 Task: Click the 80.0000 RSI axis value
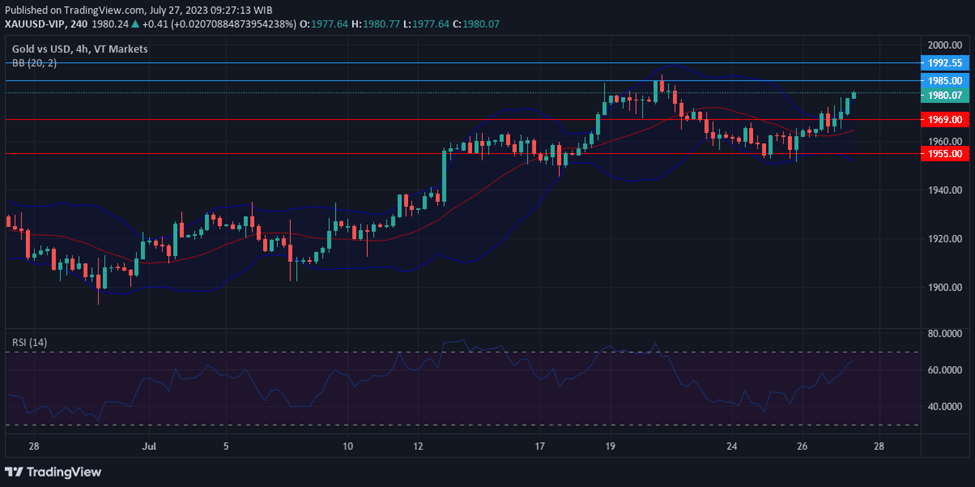[x=944, y=334]
